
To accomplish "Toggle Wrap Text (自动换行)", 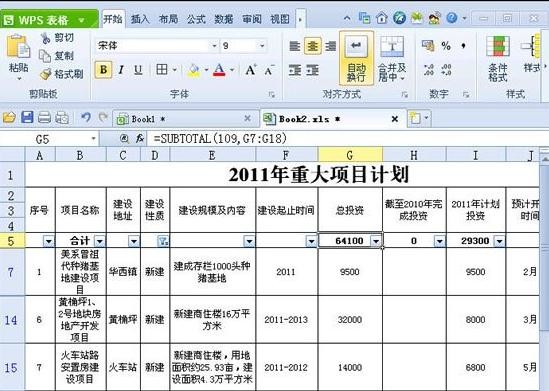I will click(x=356, y=58).
